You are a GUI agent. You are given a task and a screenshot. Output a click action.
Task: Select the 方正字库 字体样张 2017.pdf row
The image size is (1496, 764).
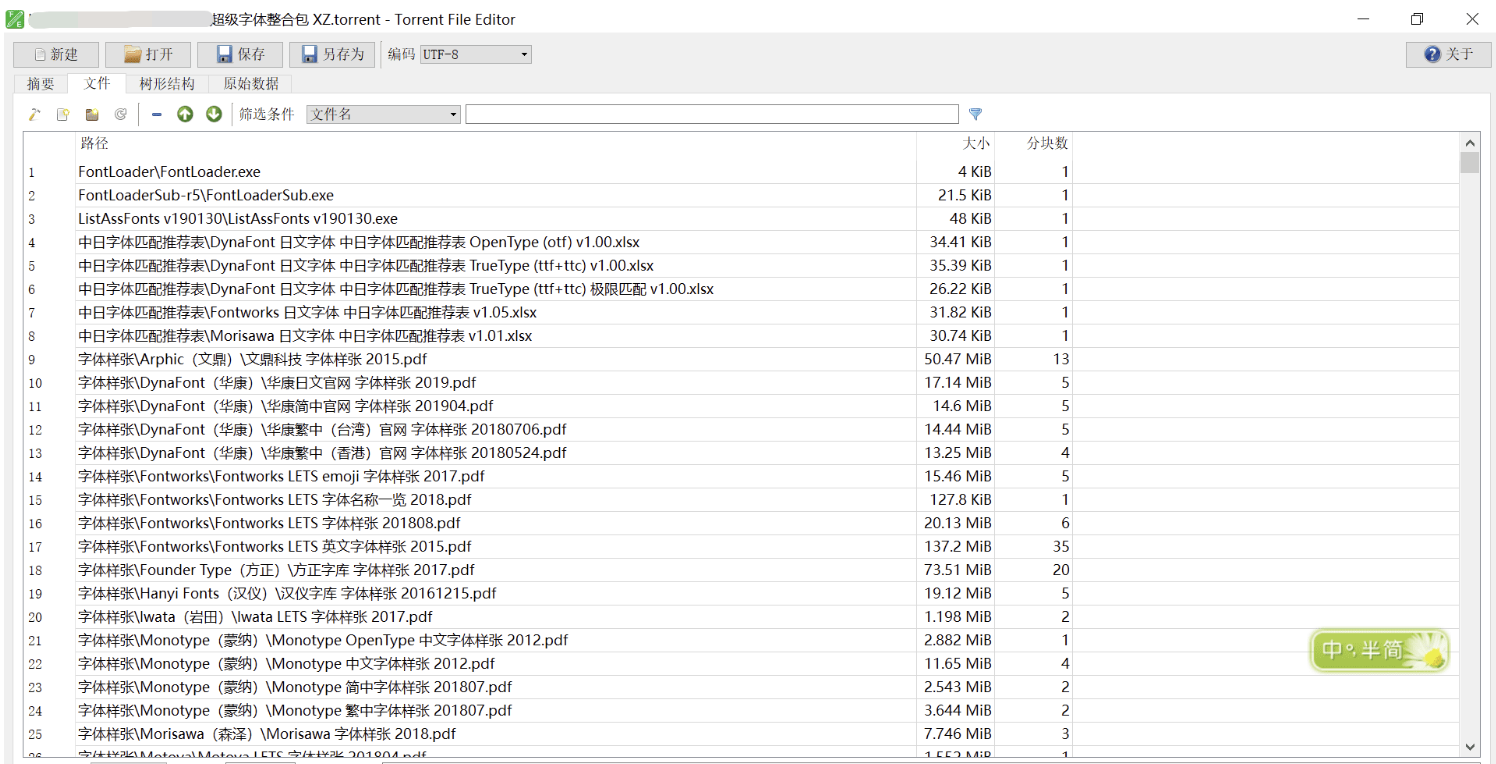(742, 570)
